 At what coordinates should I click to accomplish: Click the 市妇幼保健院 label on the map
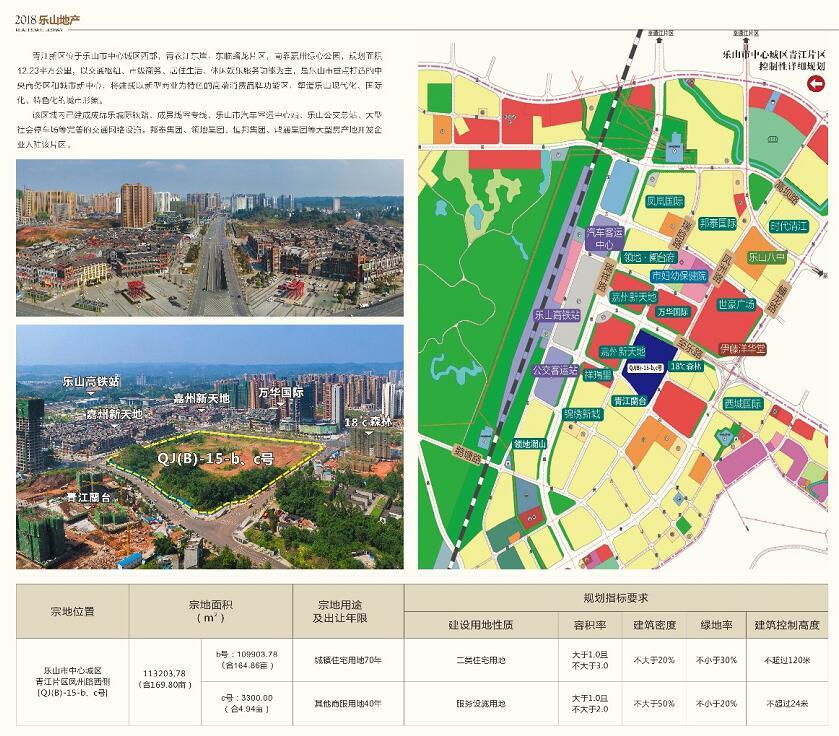pos(678,276)
